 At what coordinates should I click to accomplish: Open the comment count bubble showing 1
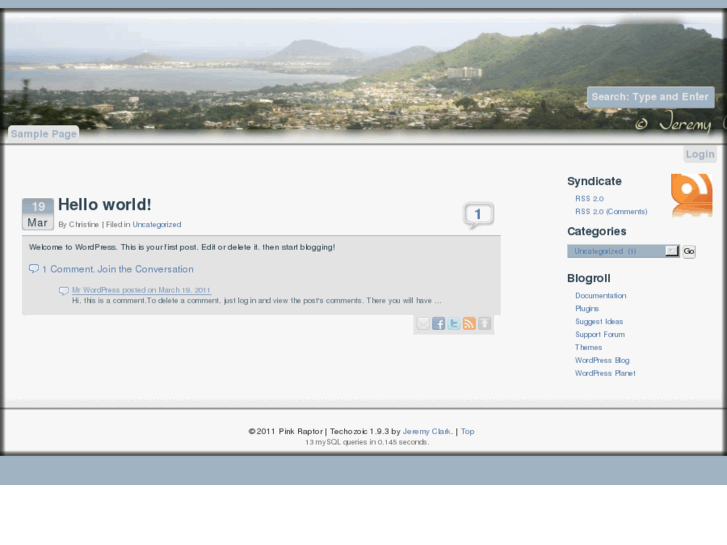pyautogui.click(x=478, y=215)
